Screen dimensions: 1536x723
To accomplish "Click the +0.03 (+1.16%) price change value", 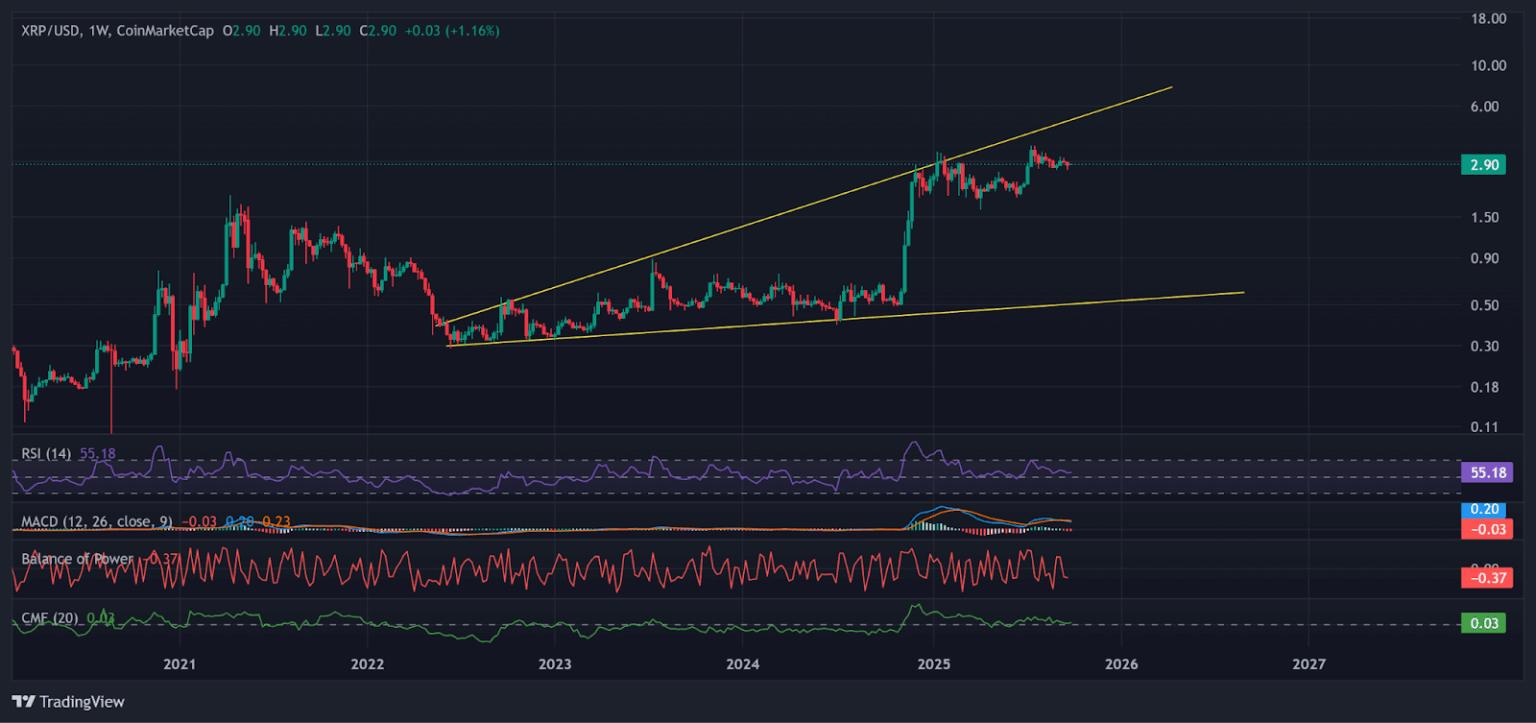I will pos(451,31).
